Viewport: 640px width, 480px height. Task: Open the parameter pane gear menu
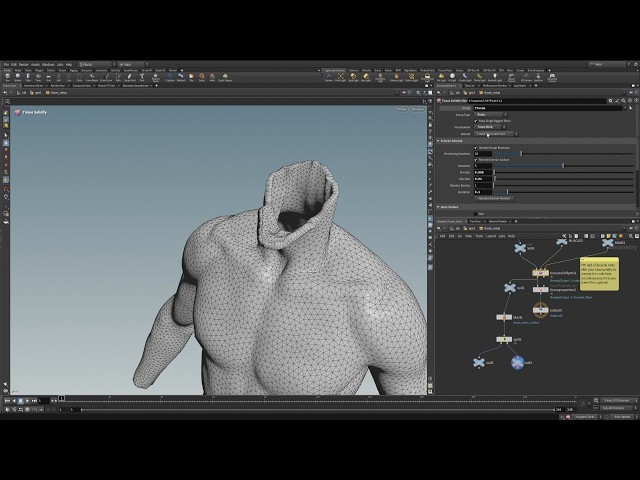(x=610, y=100)
